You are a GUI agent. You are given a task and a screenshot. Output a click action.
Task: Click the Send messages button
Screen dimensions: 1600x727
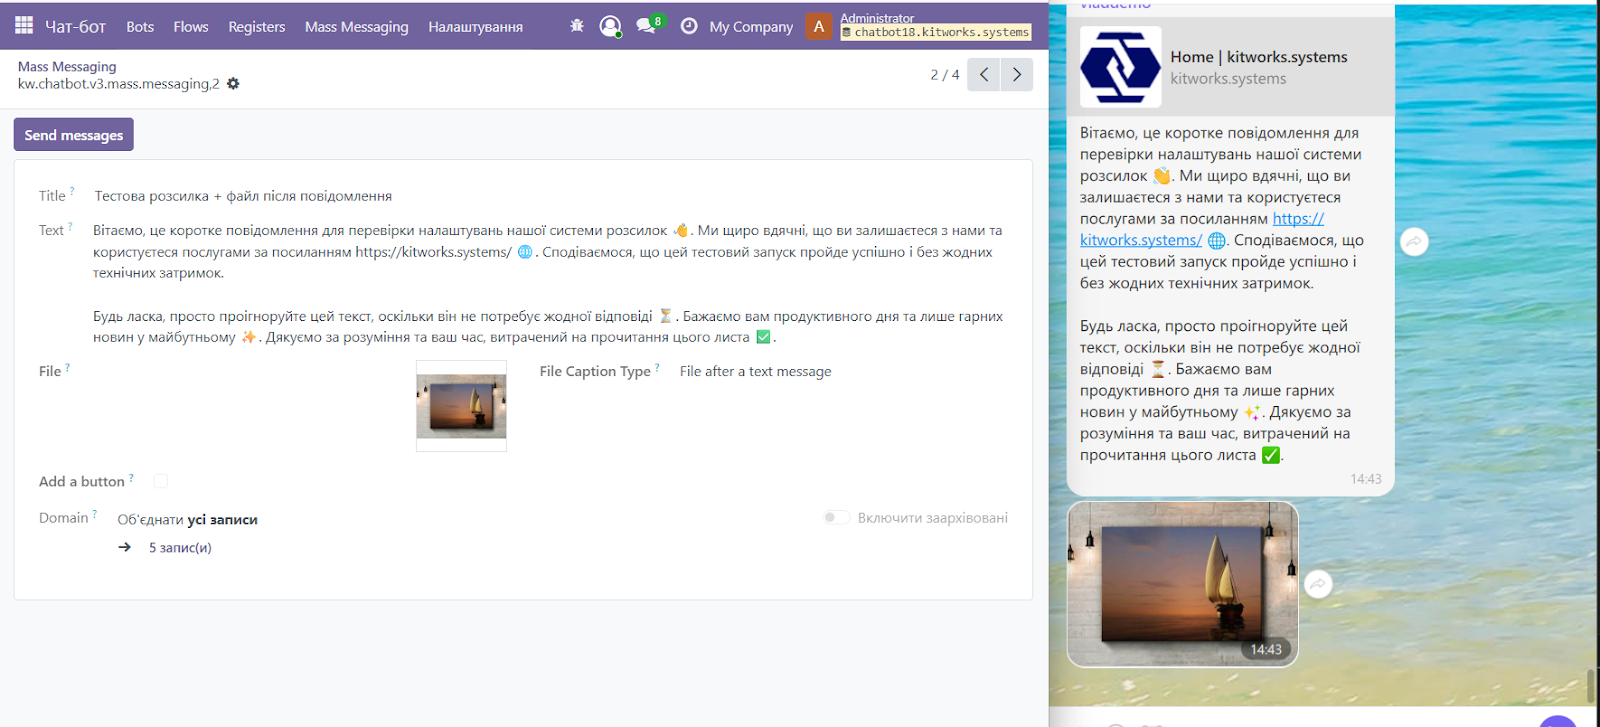[x=73, y=135]
